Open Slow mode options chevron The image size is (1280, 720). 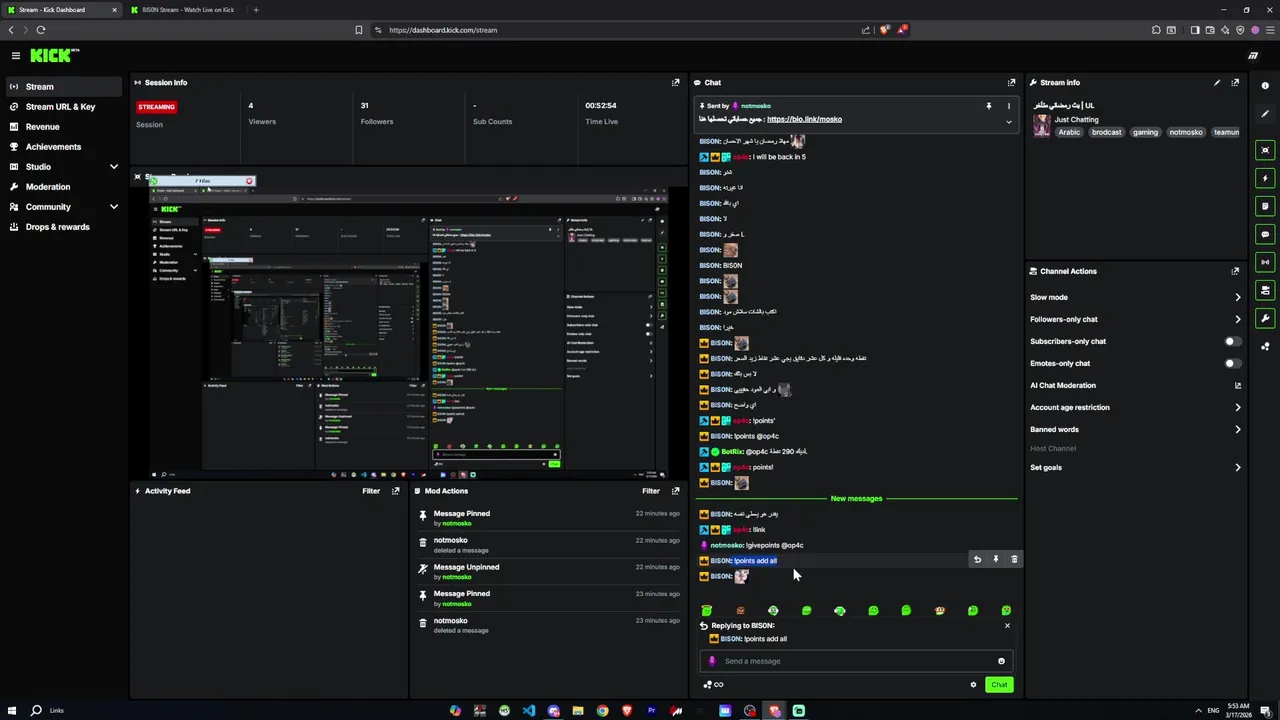tap(1237, 298)
